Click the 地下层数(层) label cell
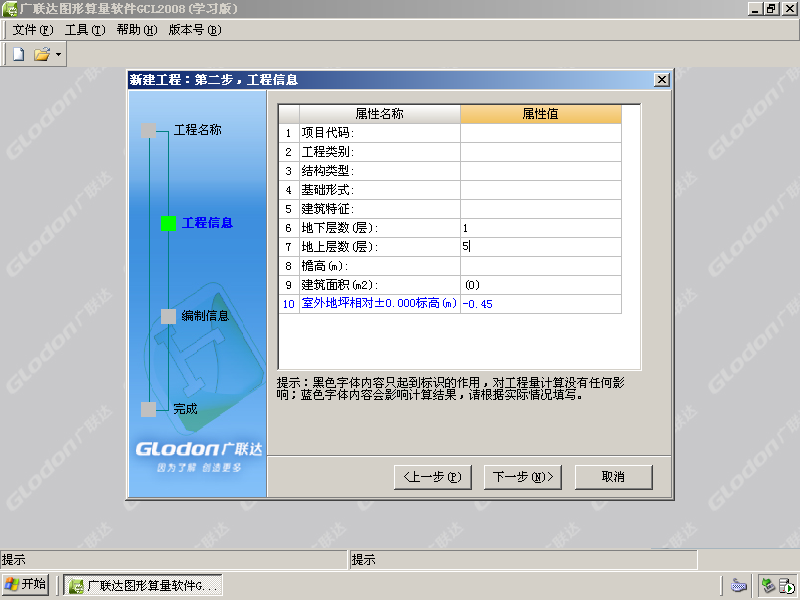Image resolution: width=800 pixels, height=600 pixels. 380,228
